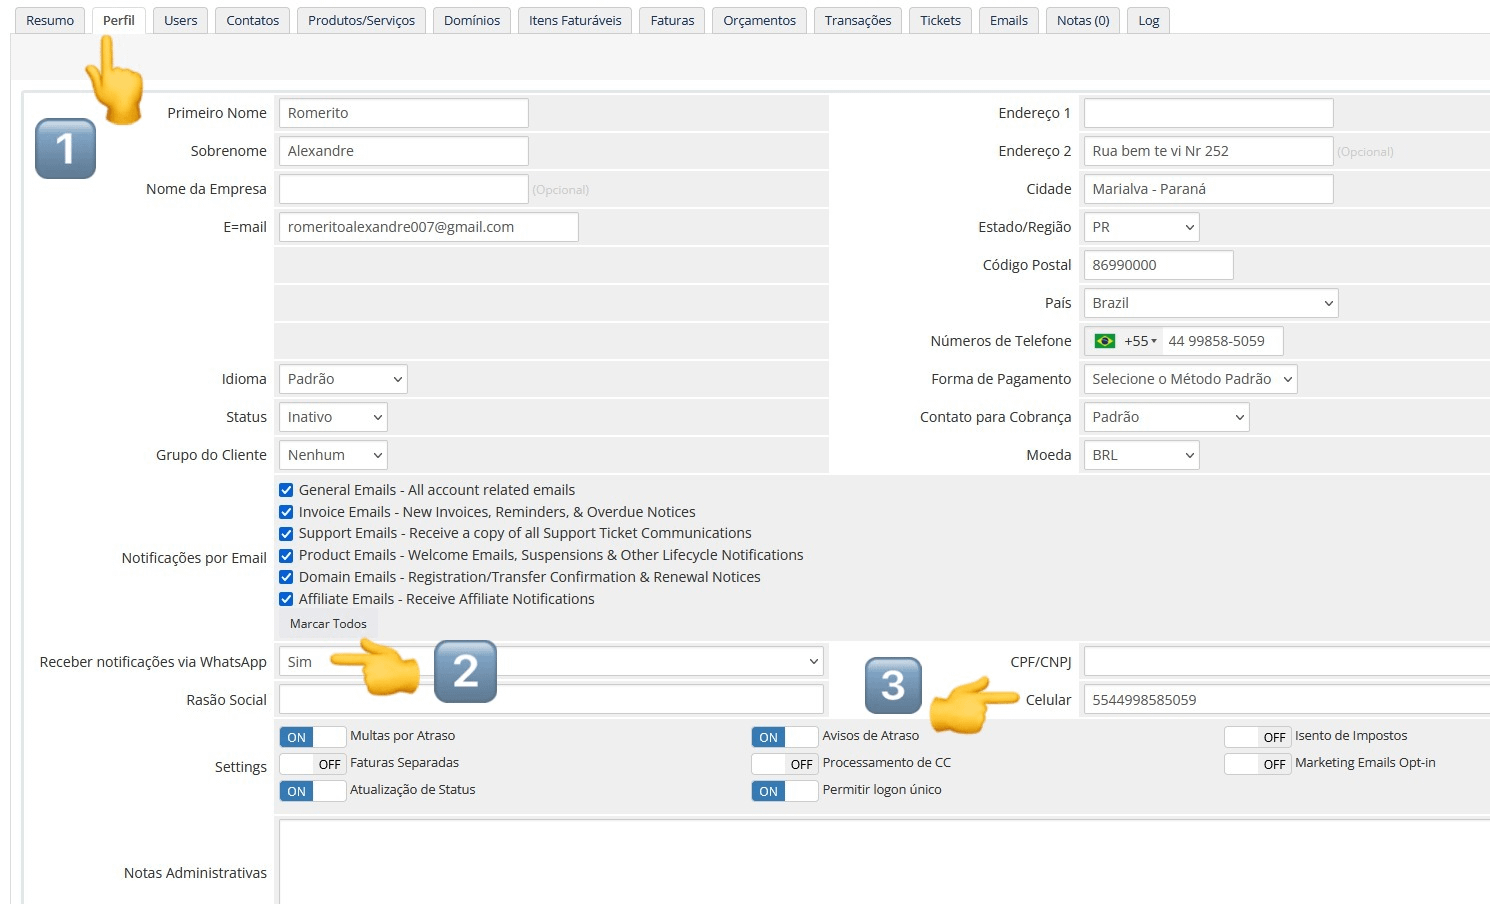Open the Status dropdown

click(333, 417)
